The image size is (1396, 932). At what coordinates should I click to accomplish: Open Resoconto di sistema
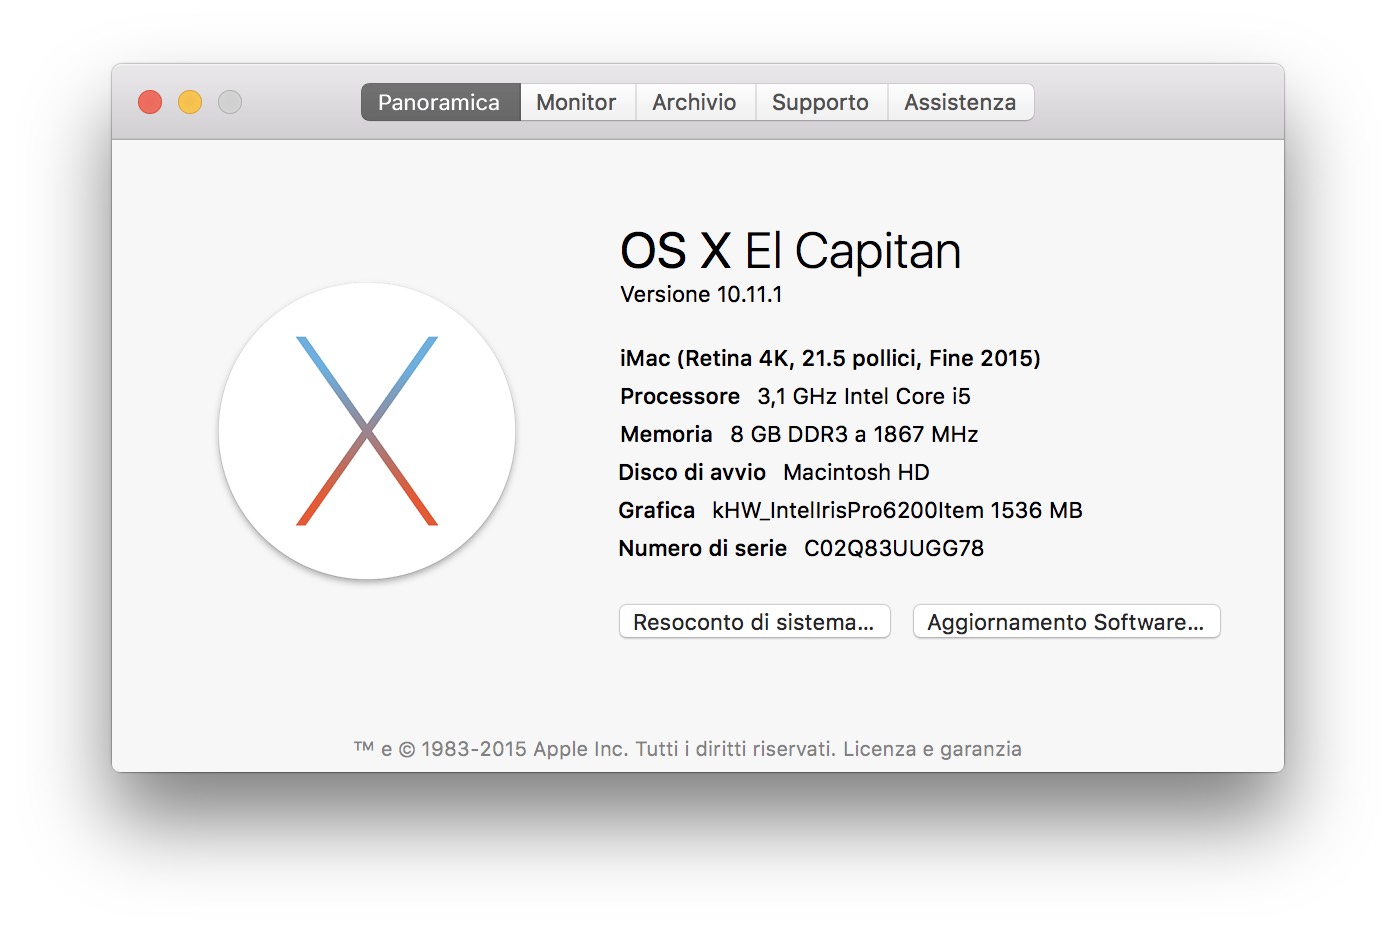point(754,622)
